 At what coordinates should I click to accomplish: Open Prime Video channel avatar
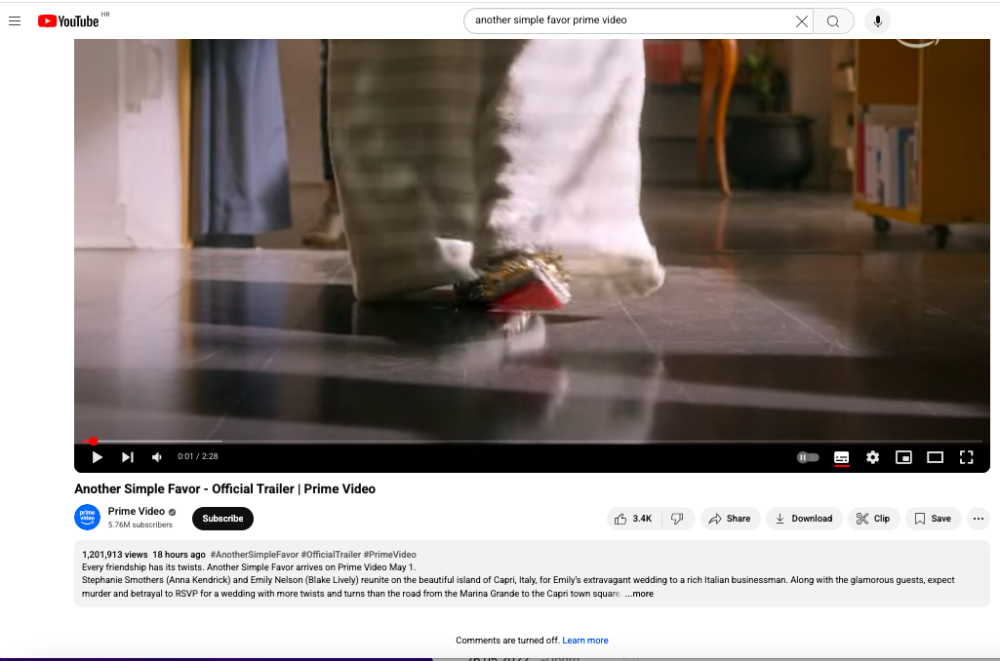click(87, 517)
